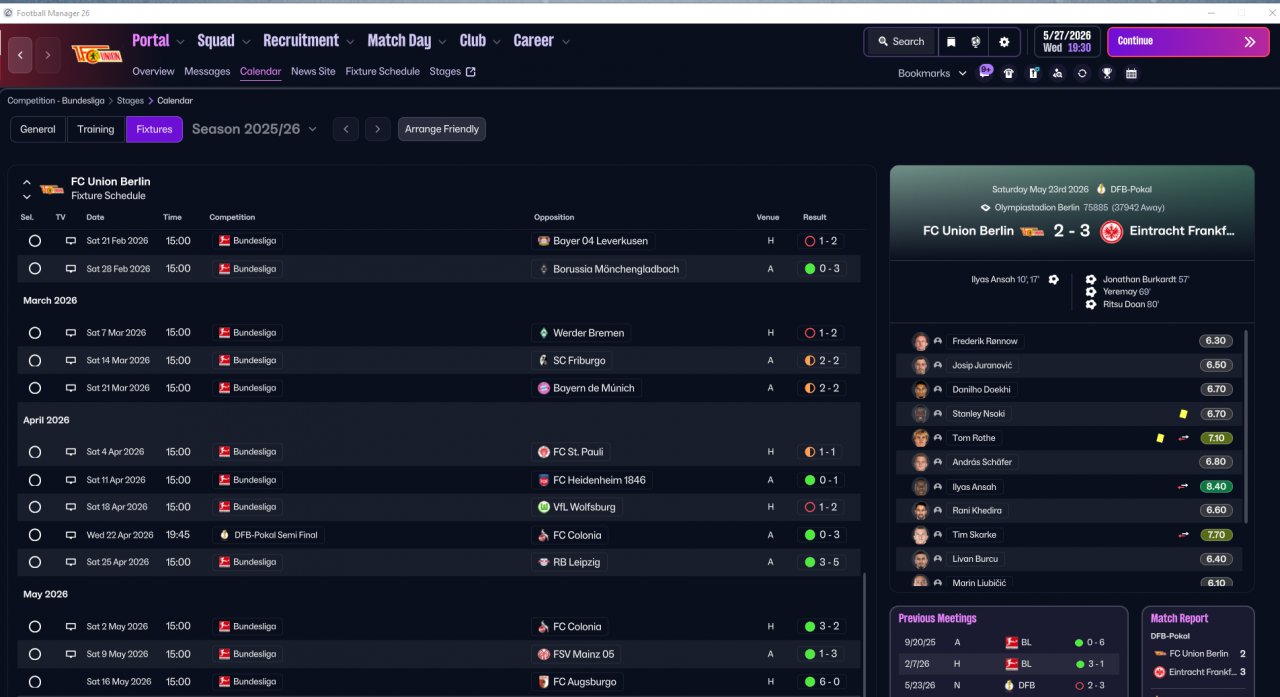This screenshot has height=697, width=1280.
Task: Open the News Site tab
Action: 313,72
